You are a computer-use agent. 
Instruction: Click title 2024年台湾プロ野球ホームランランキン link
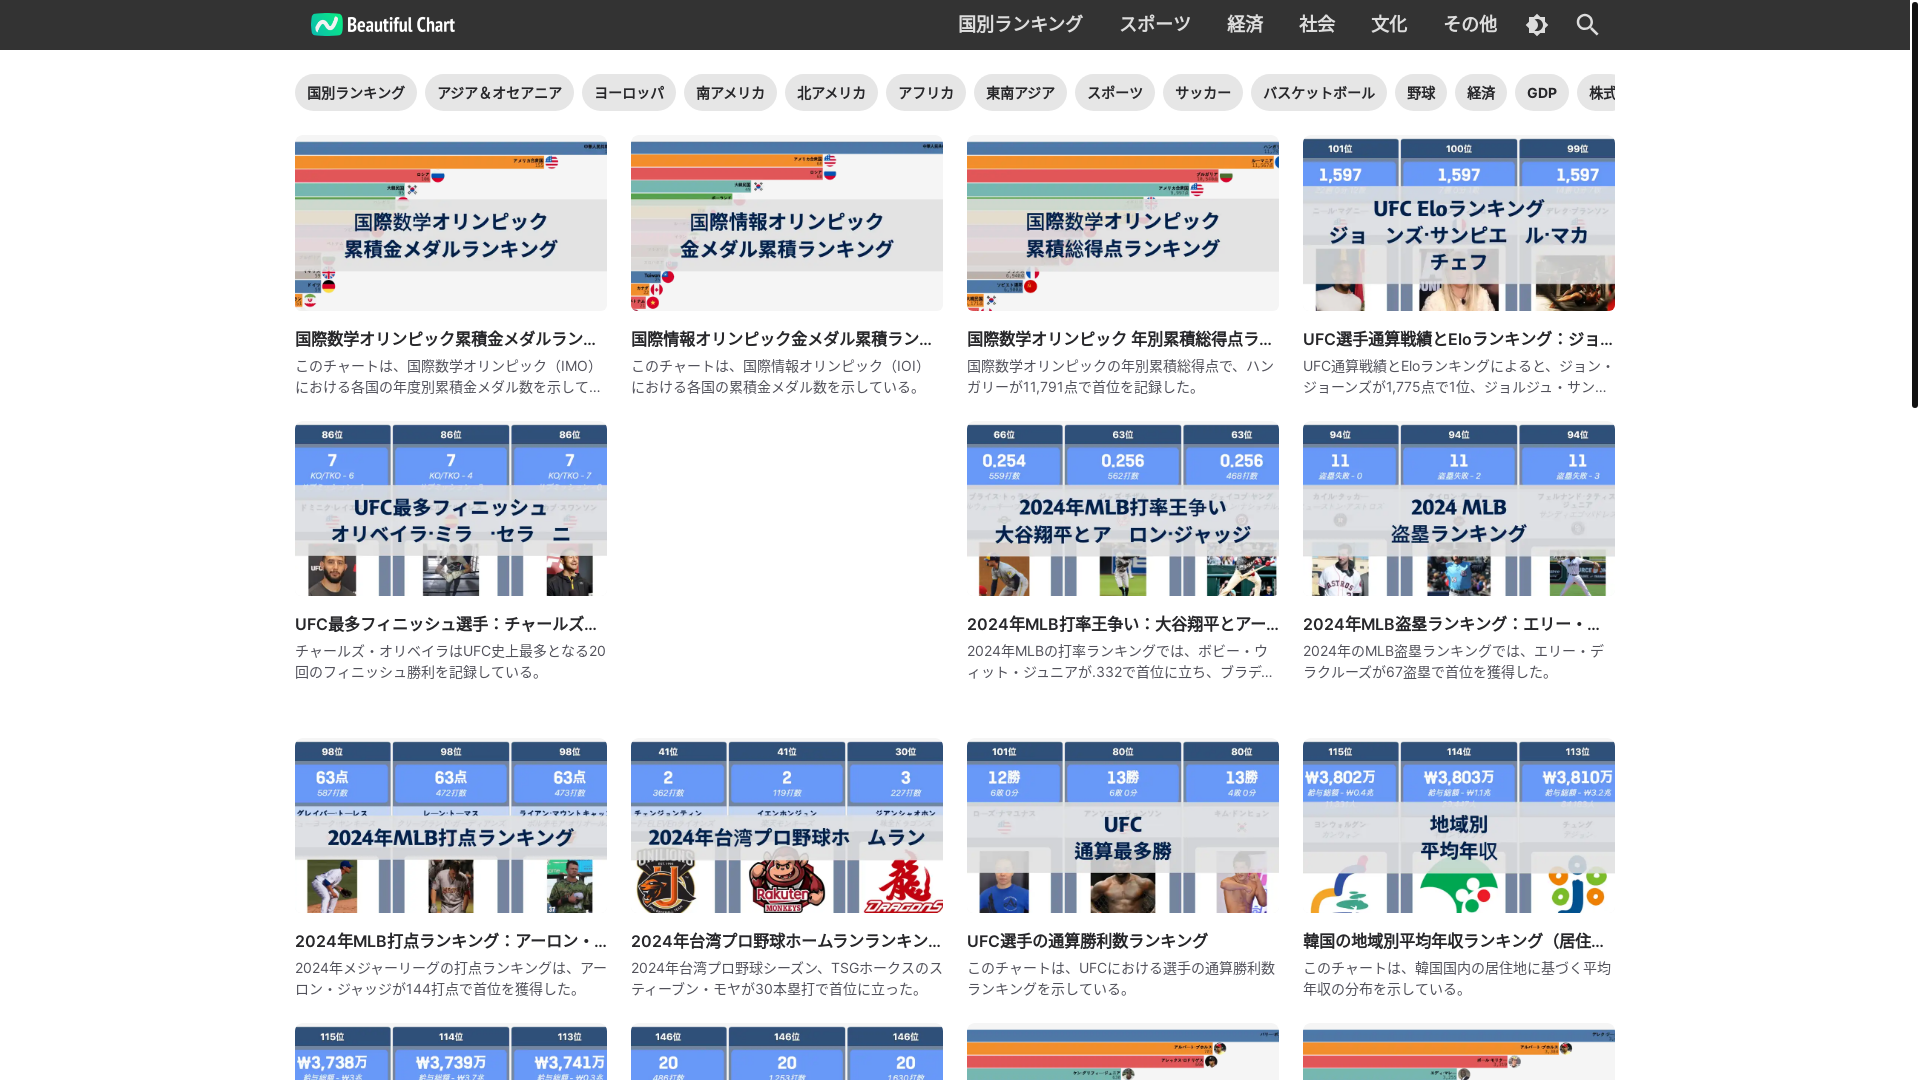pyautogui.click(x=786, y=941)
